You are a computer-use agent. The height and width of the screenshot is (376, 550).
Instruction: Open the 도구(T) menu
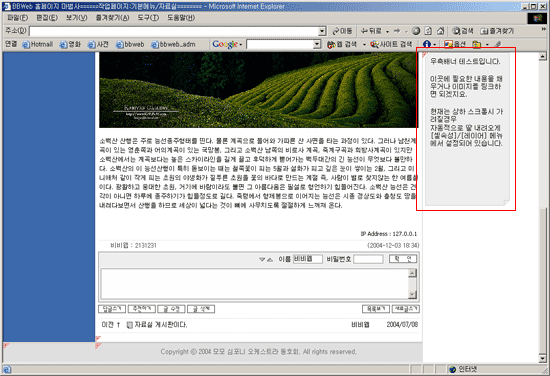pos(148,18)
